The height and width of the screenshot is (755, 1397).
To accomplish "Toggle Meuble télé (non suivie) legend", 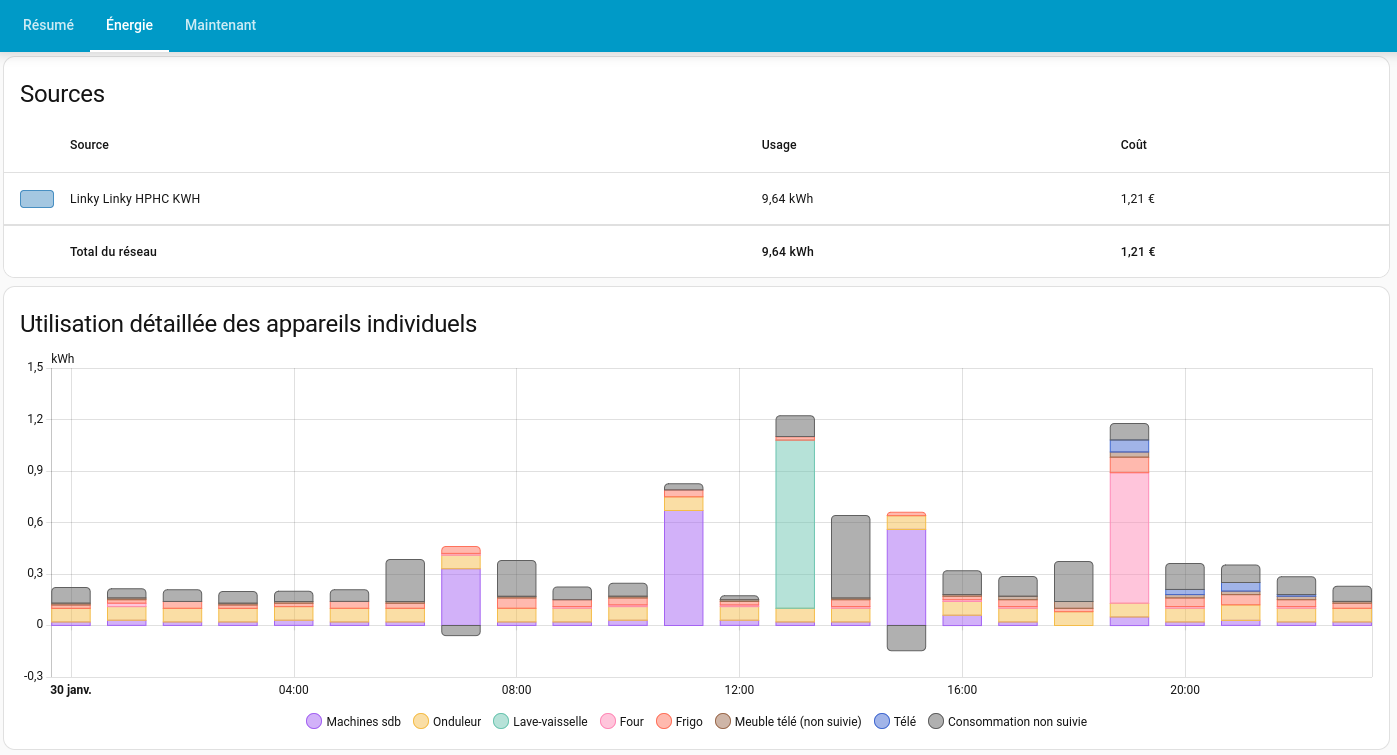I will [788, 721].
